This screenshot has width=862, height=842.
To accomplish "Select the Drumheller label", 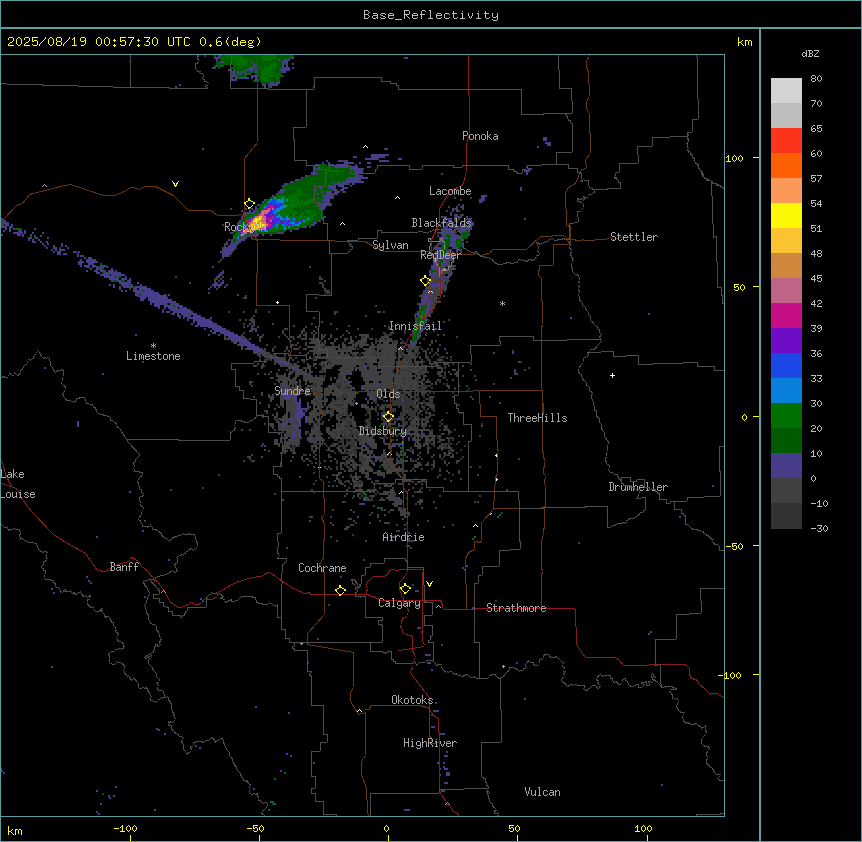I will [638, 487].
